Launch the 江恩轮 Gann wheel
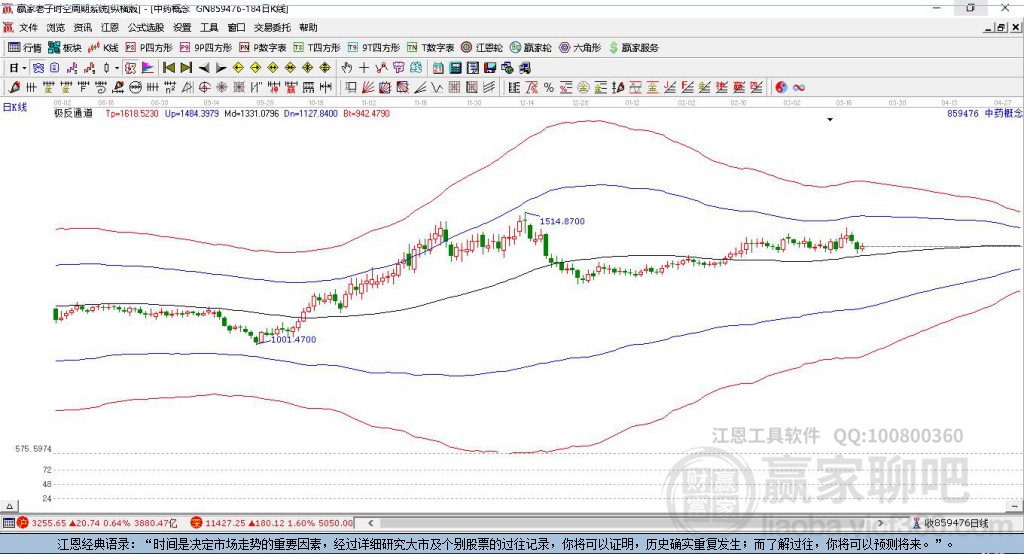The height and width of the screenshot is (554, 1024). pos(482,48)
